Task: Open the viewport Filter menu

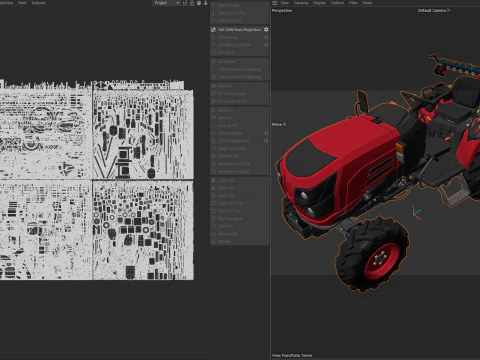Action: pyautogui.click(x=353, y=3)
